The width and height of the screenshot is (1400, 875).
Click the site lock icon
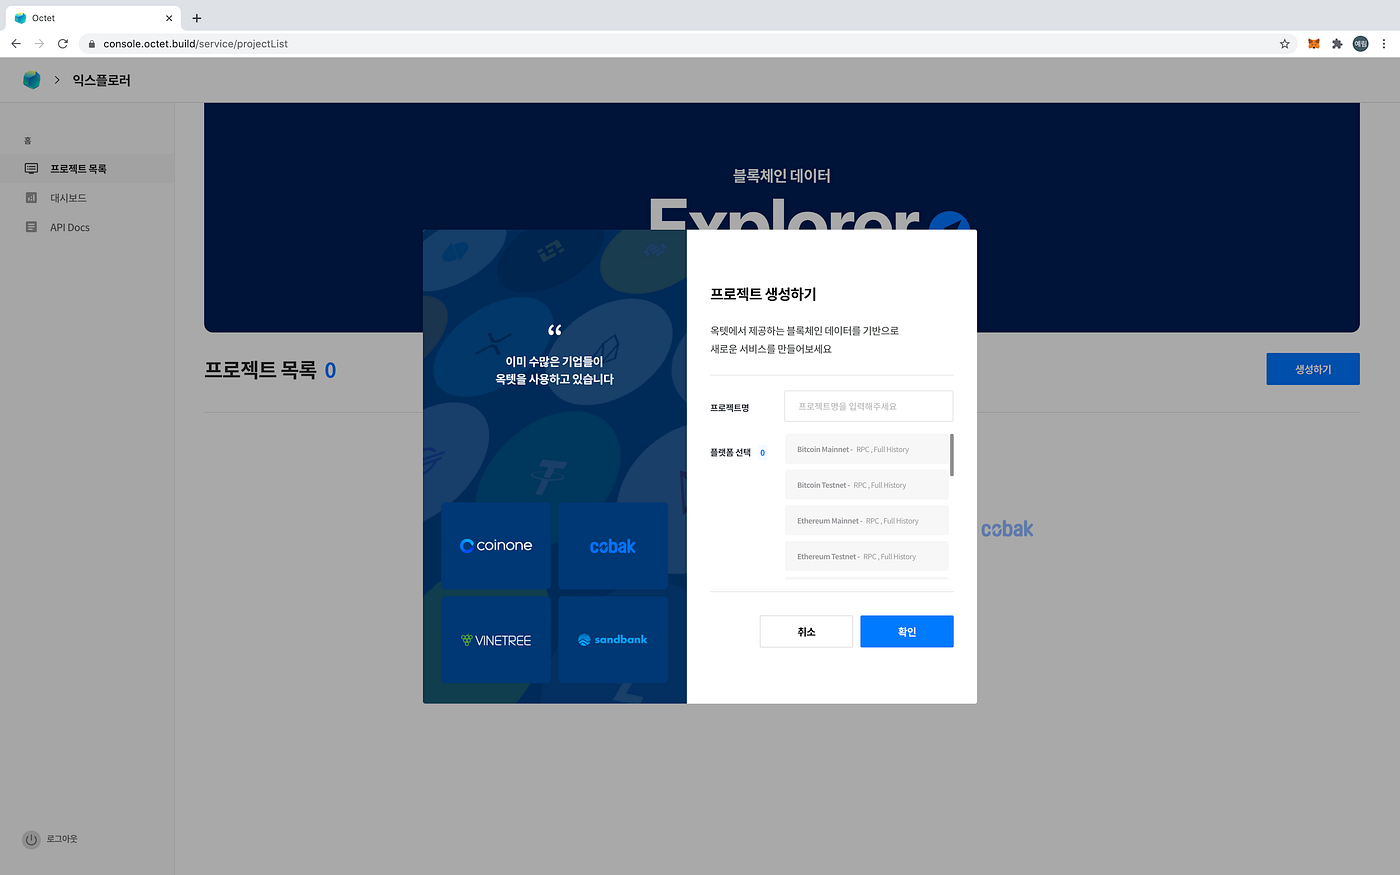(91, 44)
